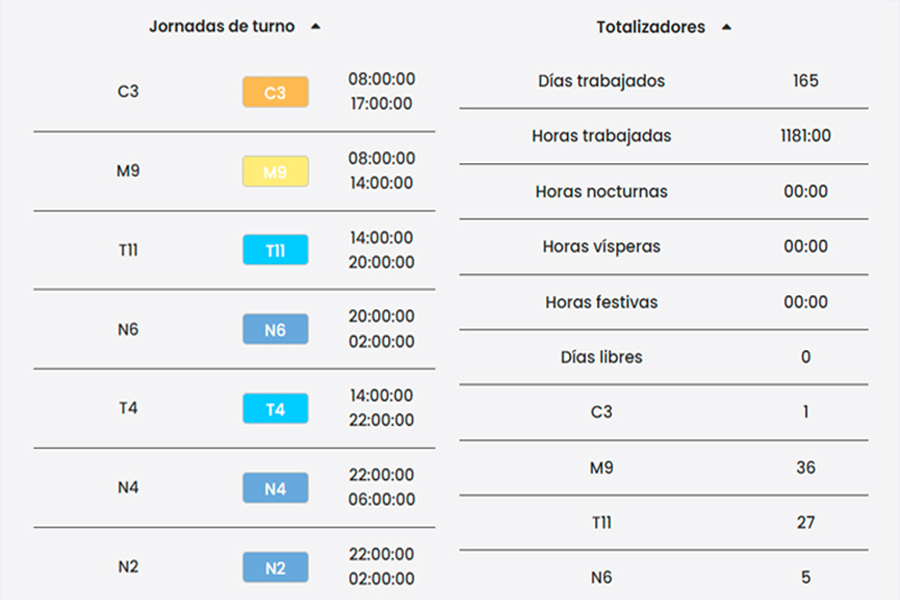Screen dimensions: 900x600
Task: Click the yellow M9 shift badge
Action: (275, 171)
